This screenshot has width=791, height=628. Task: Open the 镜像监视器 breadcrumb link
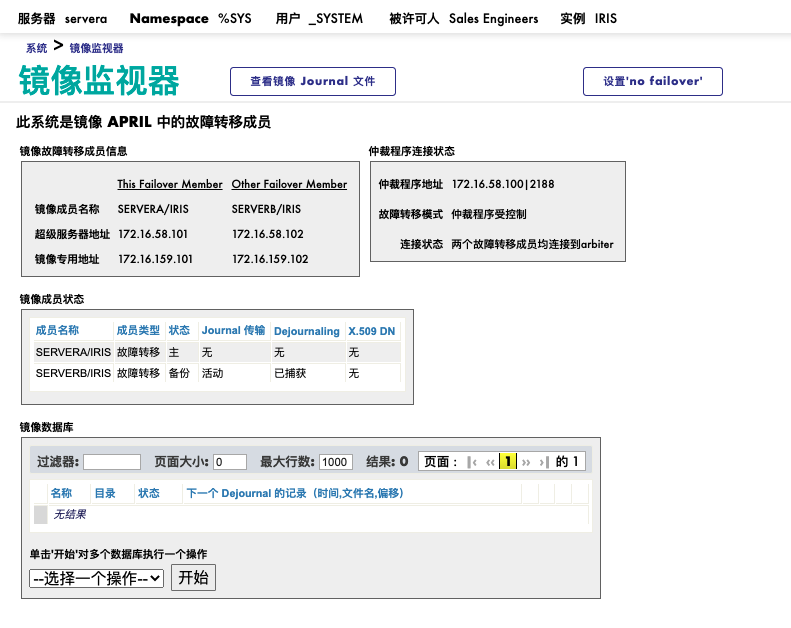click(97, 48)
